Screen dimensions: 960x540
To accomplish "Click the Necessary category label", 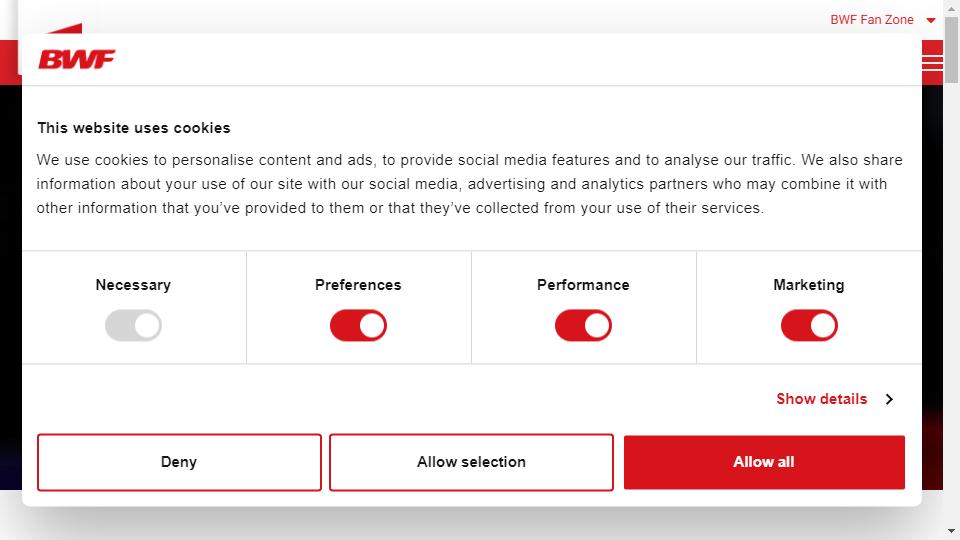I will 133,285.
